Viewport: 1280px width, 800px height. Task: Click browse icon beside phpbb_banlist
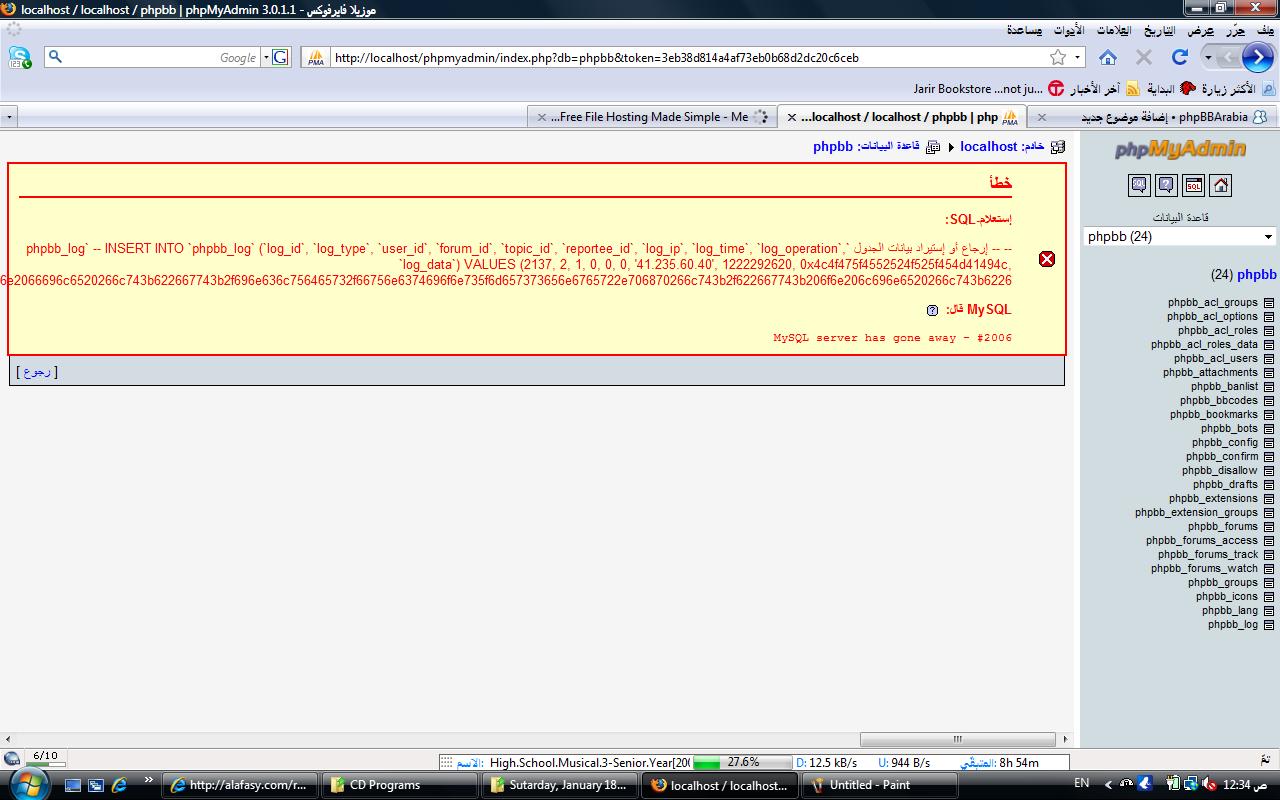1268,387
